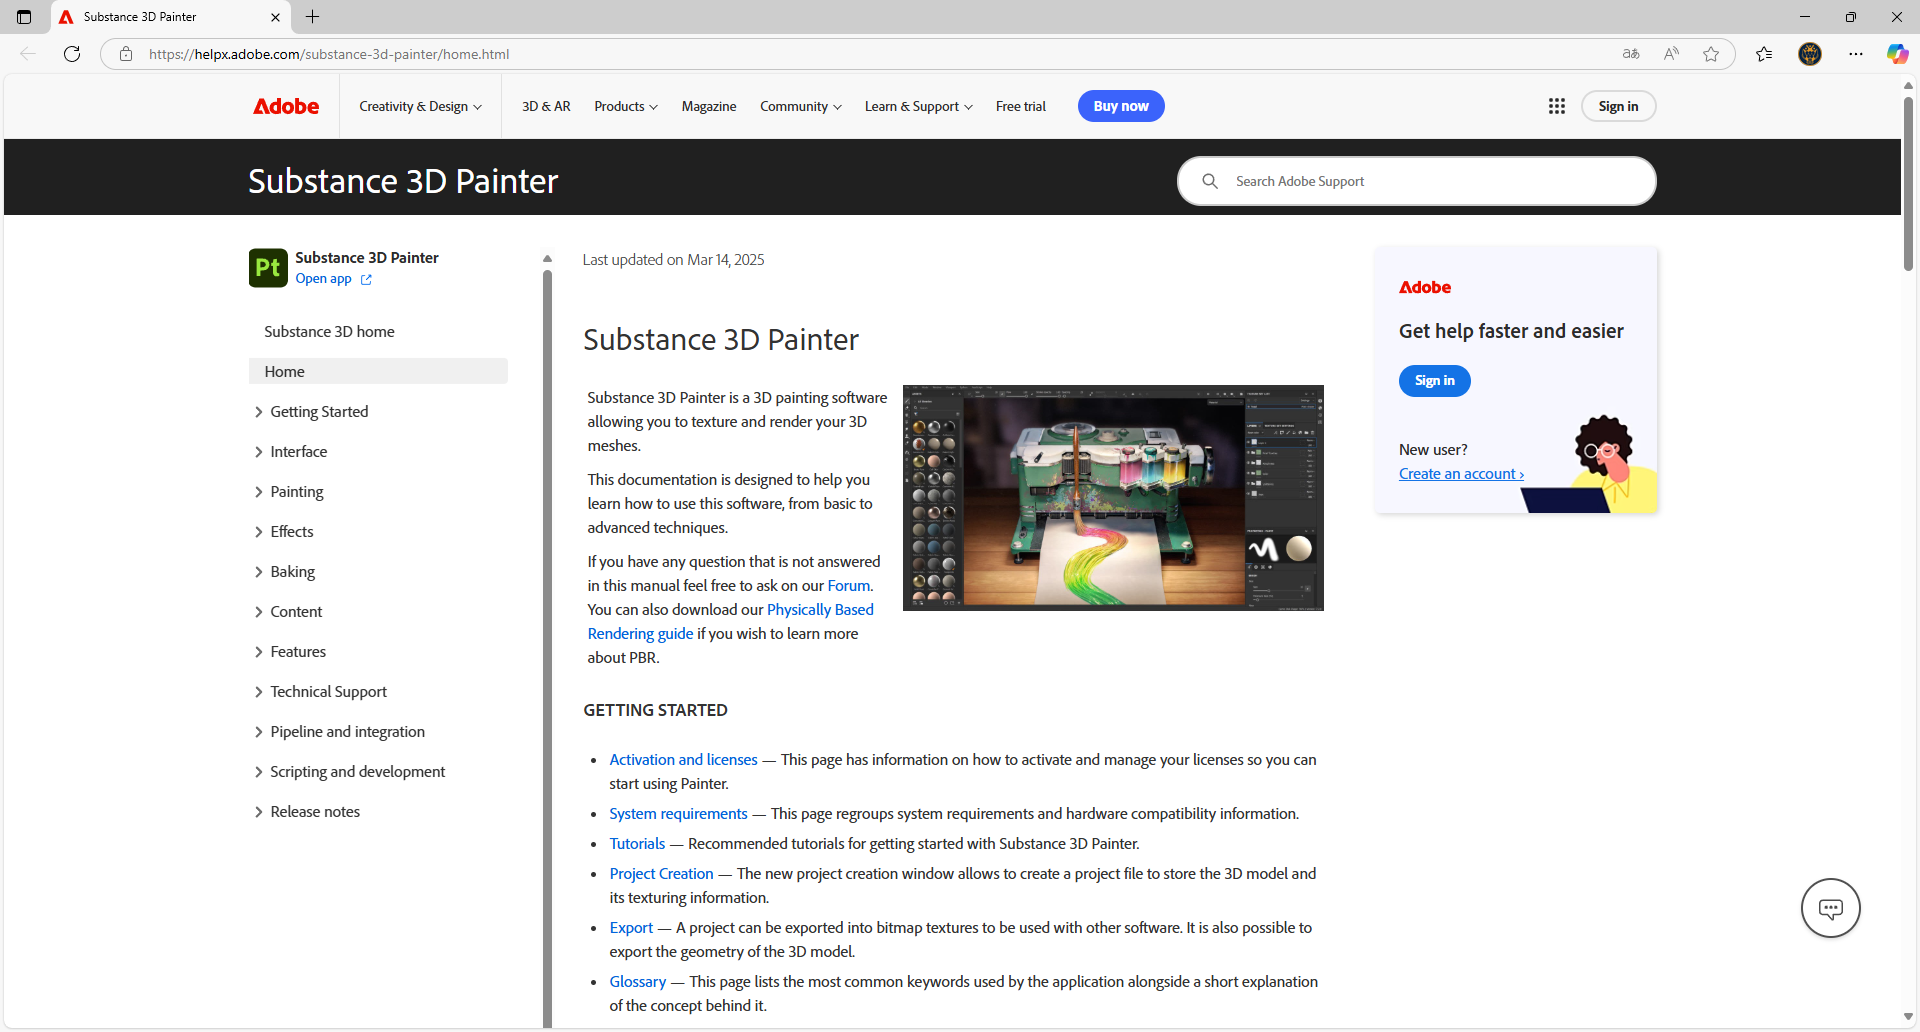Click the Adobe logo in help card

click(1425, 287)
